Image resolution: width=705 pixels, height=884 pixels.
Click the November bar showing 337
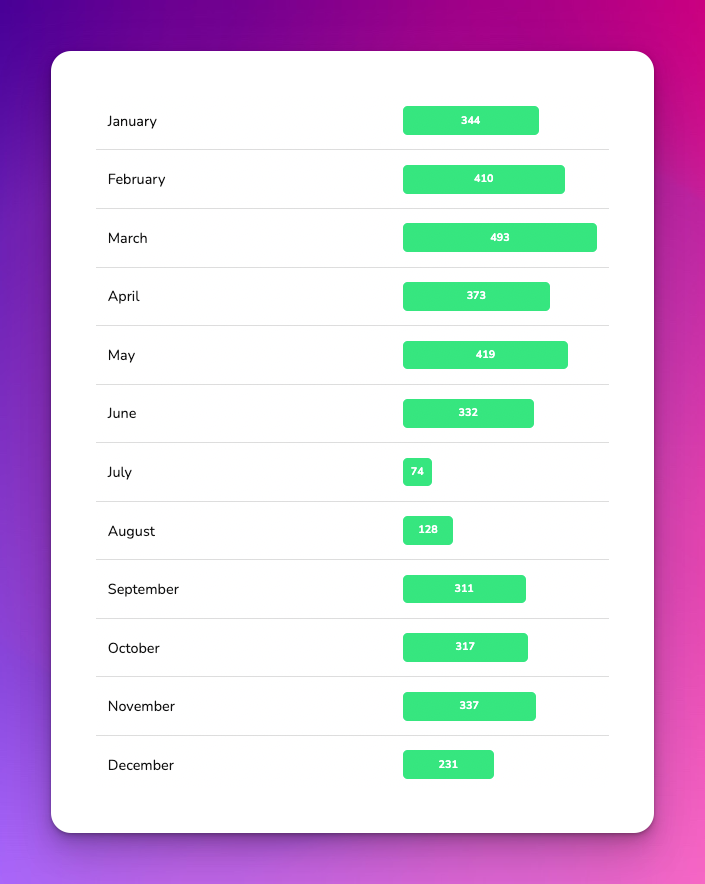469,706
